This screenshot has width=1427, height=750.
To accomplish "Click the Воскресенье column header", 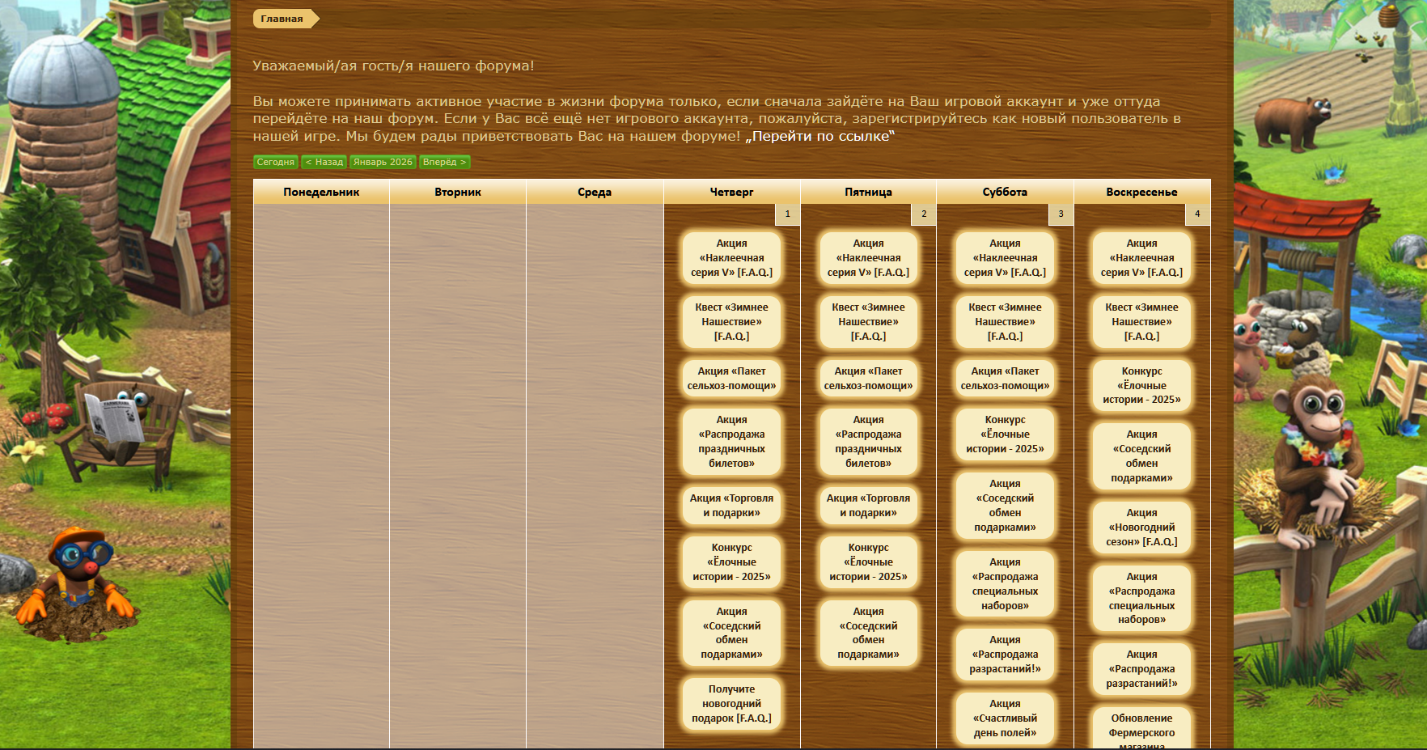I will pyautogui.click(x=1142, y=192).
